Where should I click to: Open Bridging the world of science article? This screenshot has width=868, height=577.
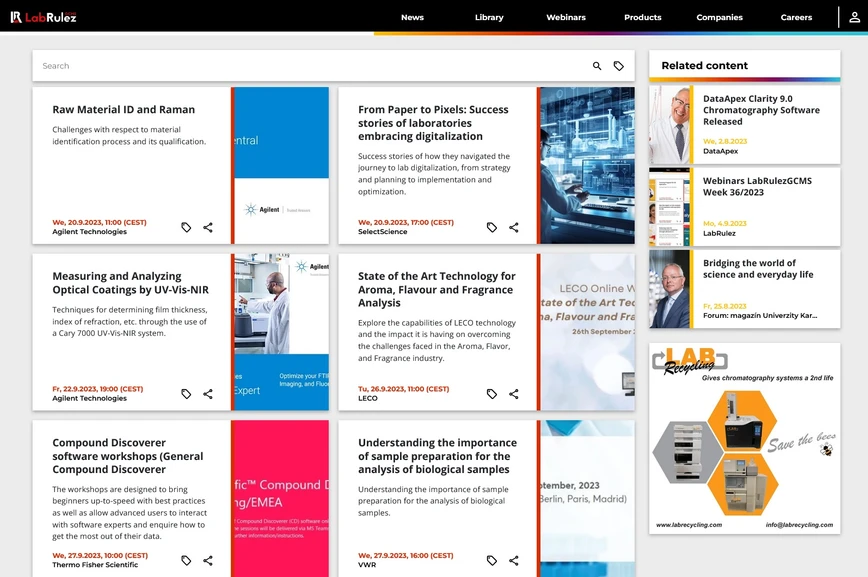pos(758,269)
